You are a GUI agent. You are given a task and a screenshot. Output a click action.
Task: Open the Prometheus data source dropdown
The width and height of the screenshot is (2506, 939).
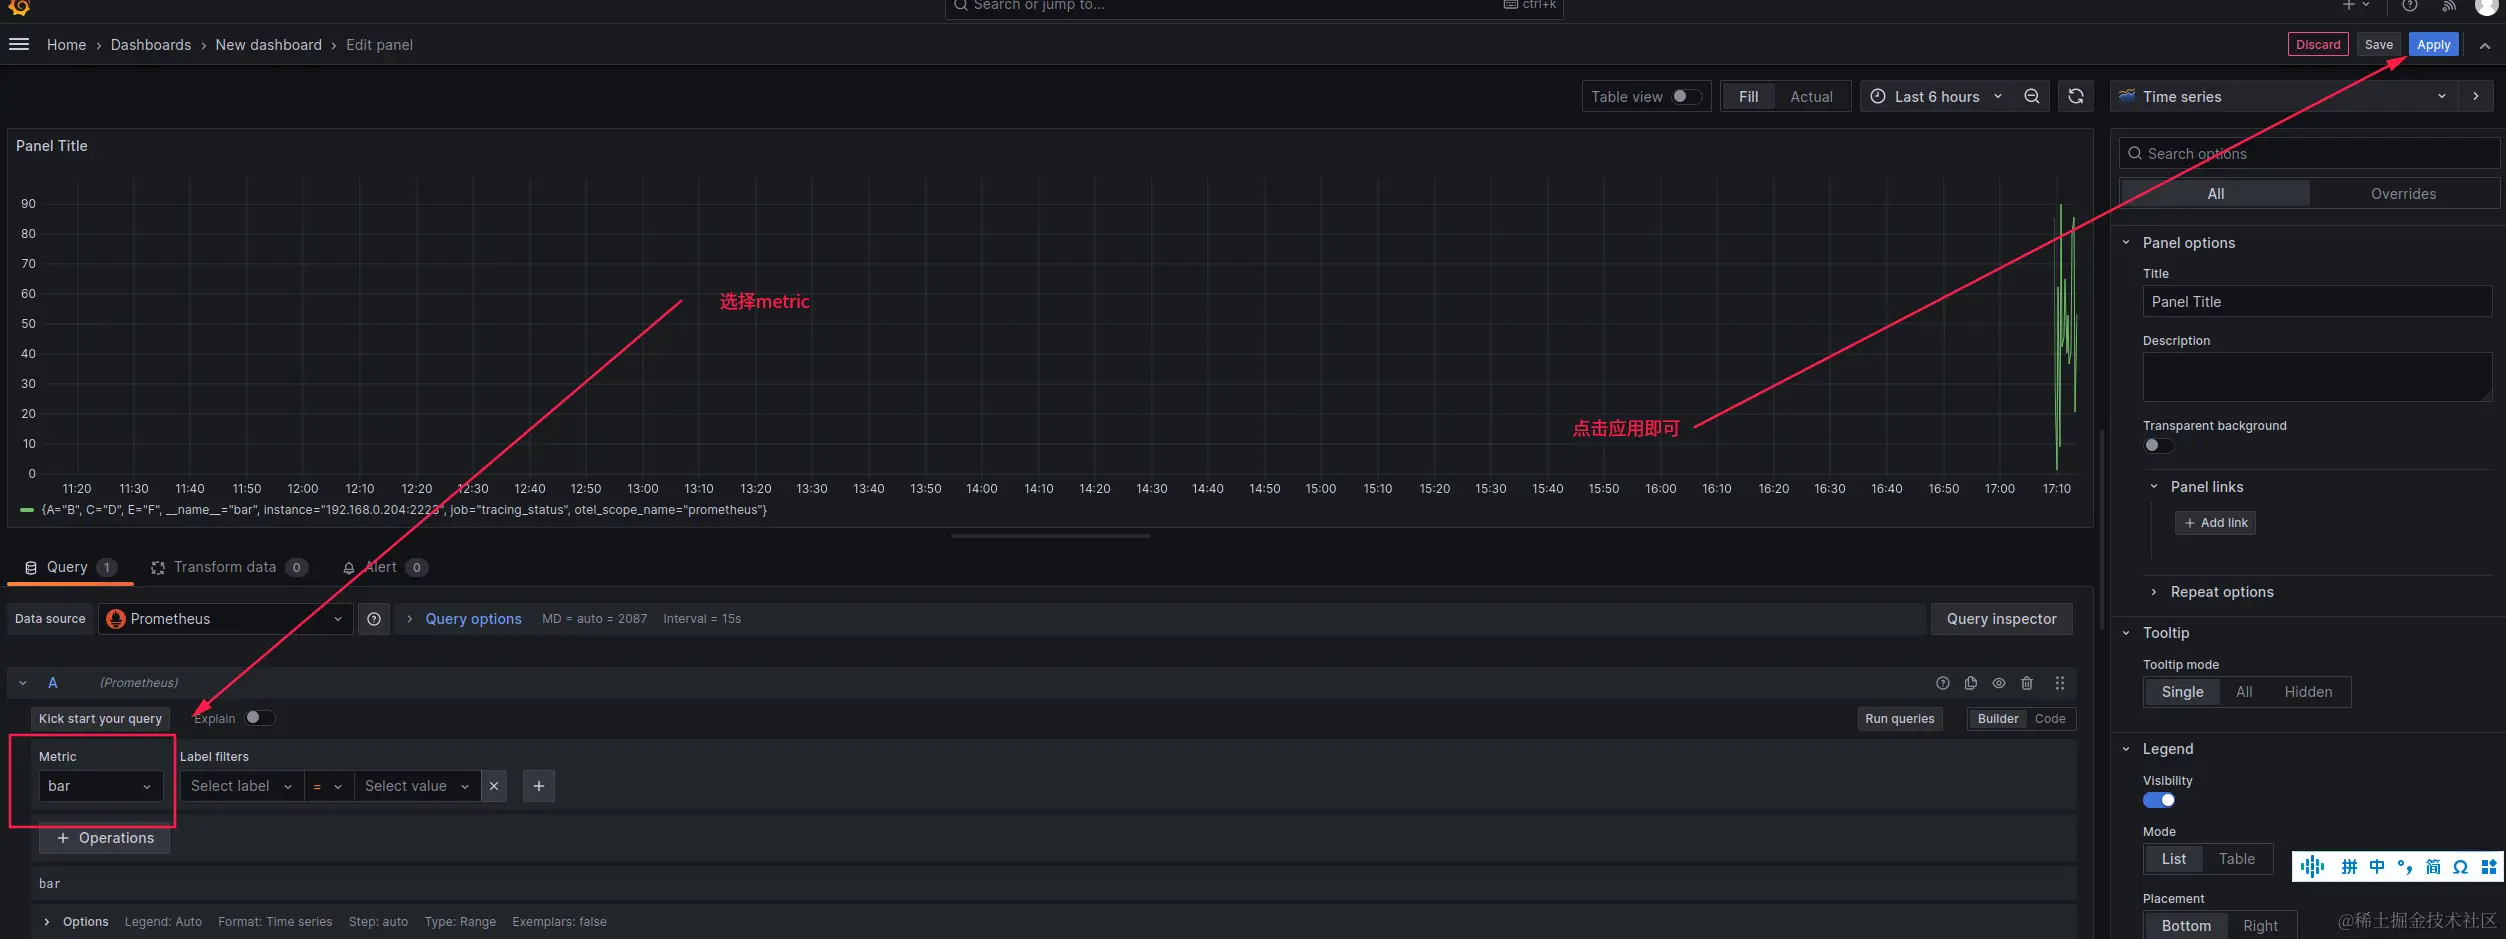[225, 619]
